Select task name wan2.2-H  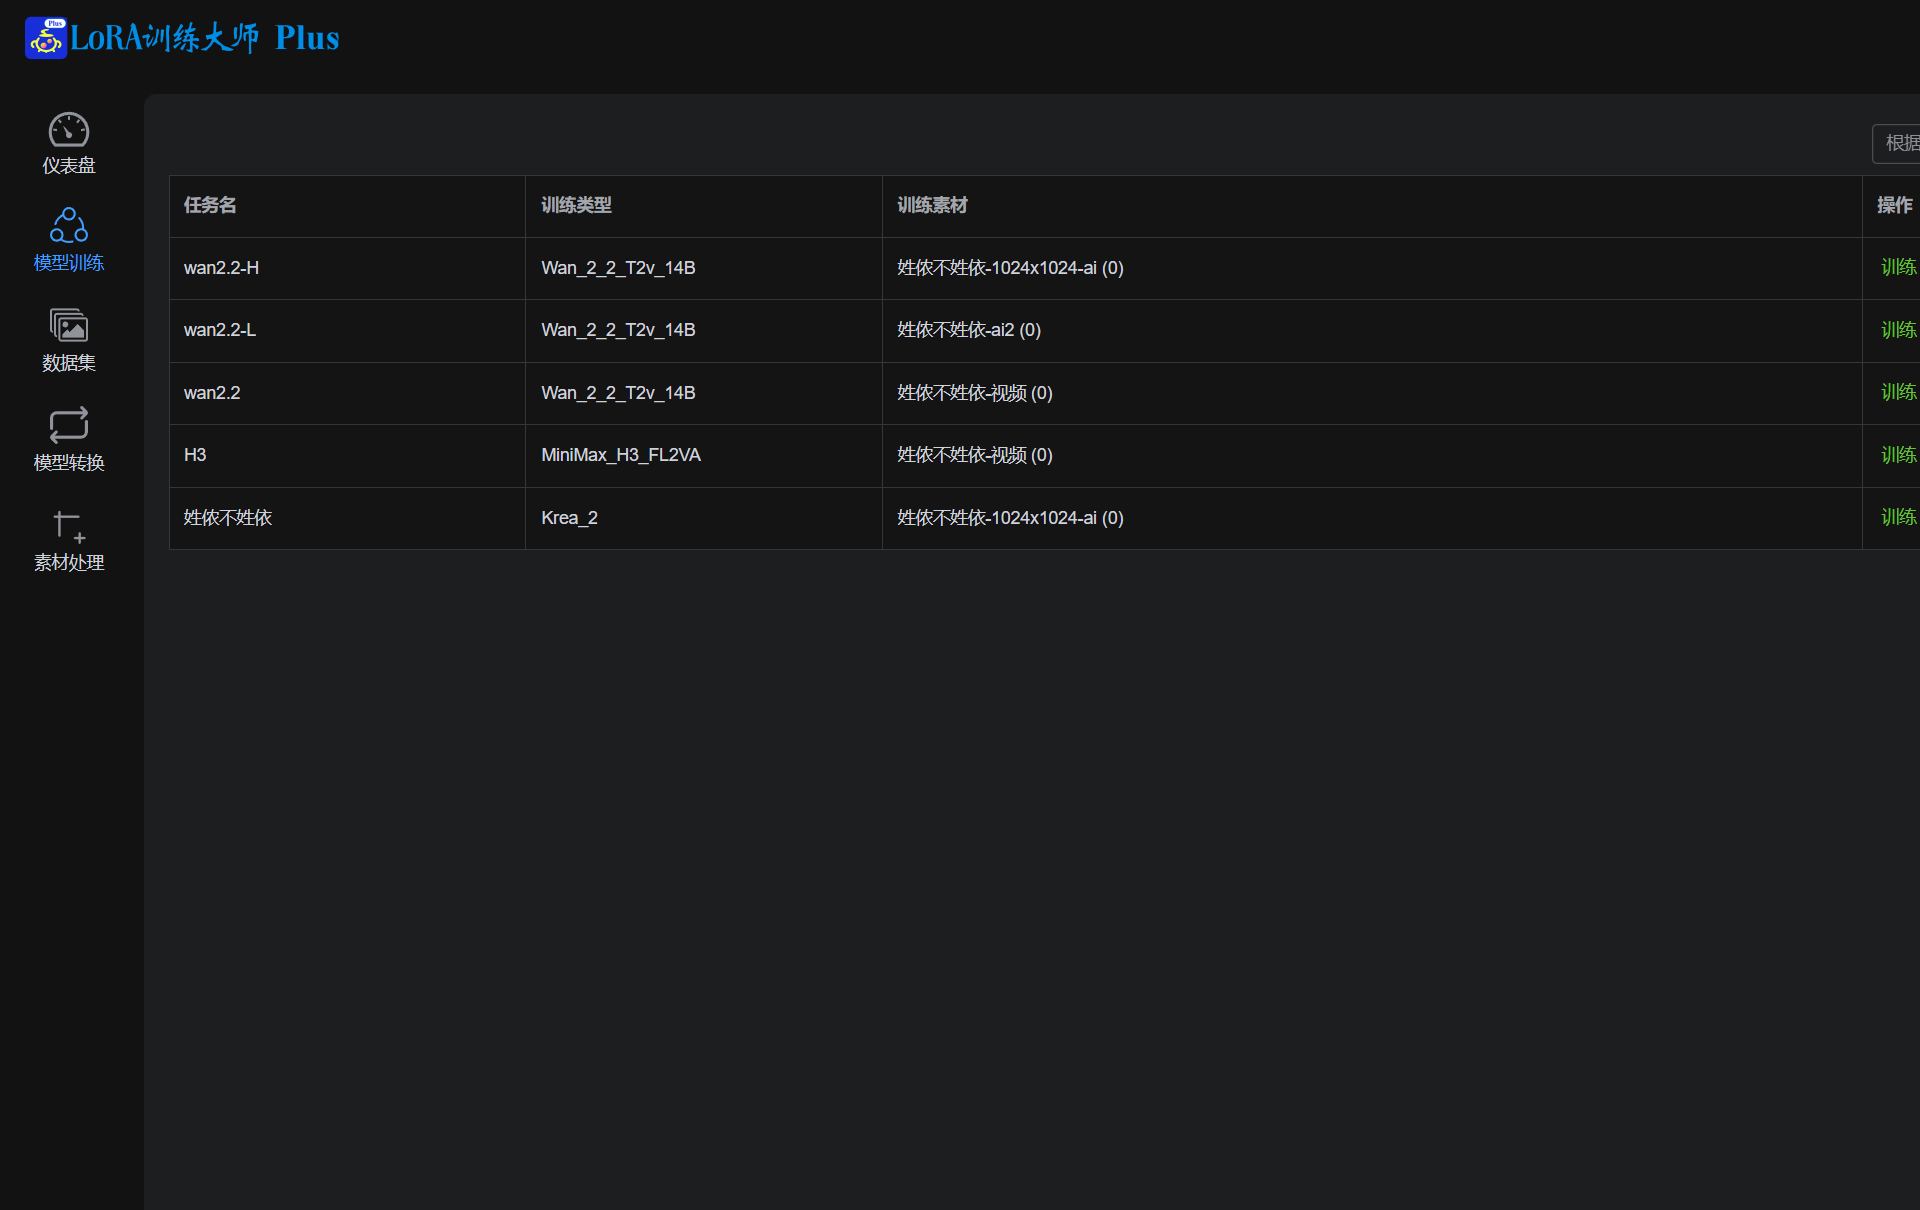[x=221, y=268]
